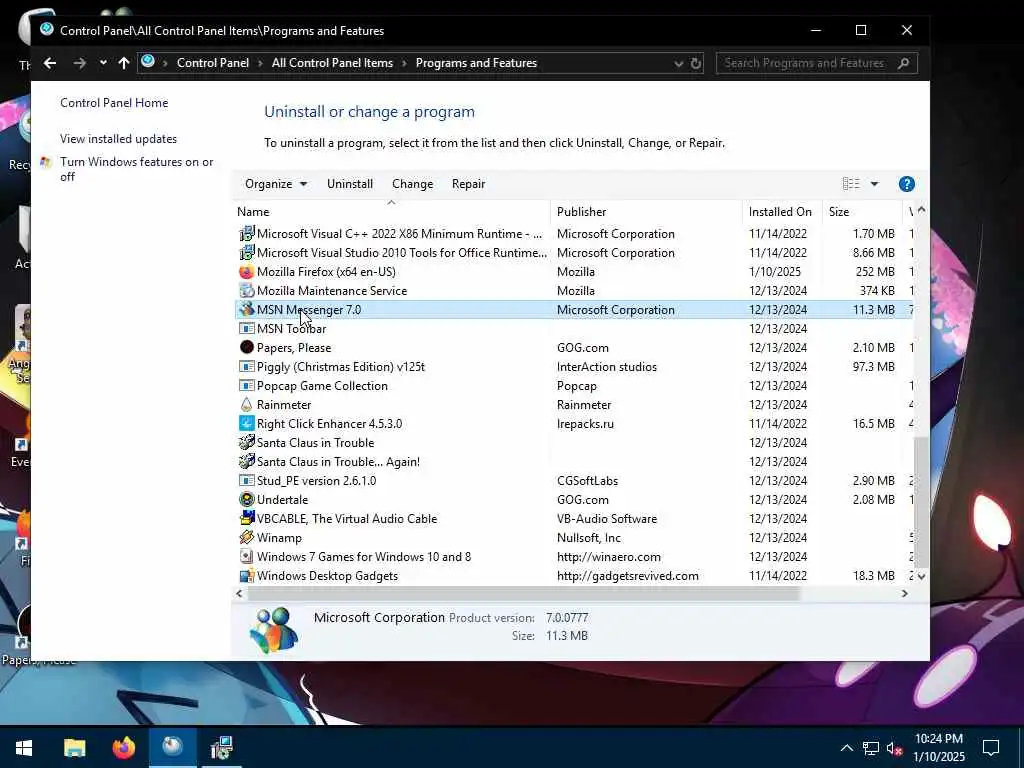The width and height of the screenshot is (1024, 768).
Task: Select the MSN Messenger 7.0 row icon
Action: click(246, 310)
